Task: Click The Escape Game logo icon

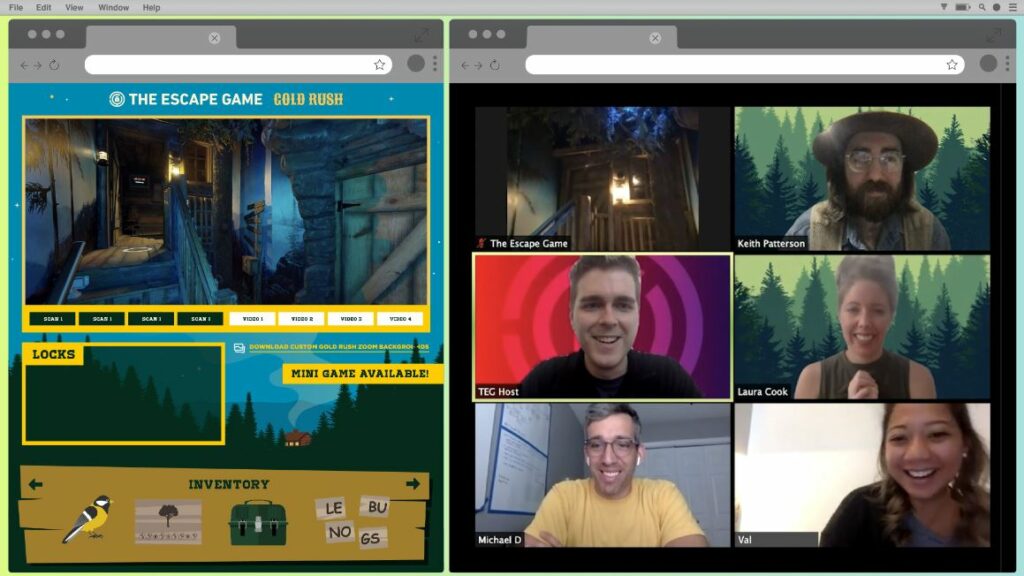Action: click(117, 99)
